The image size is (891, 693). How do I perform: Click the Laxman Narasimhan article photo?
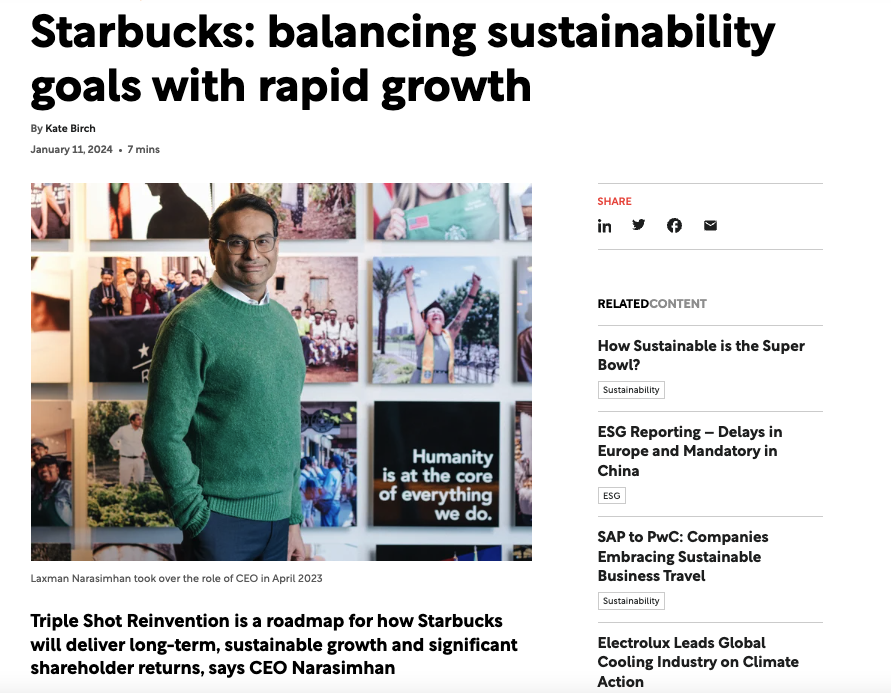(281, 371)
